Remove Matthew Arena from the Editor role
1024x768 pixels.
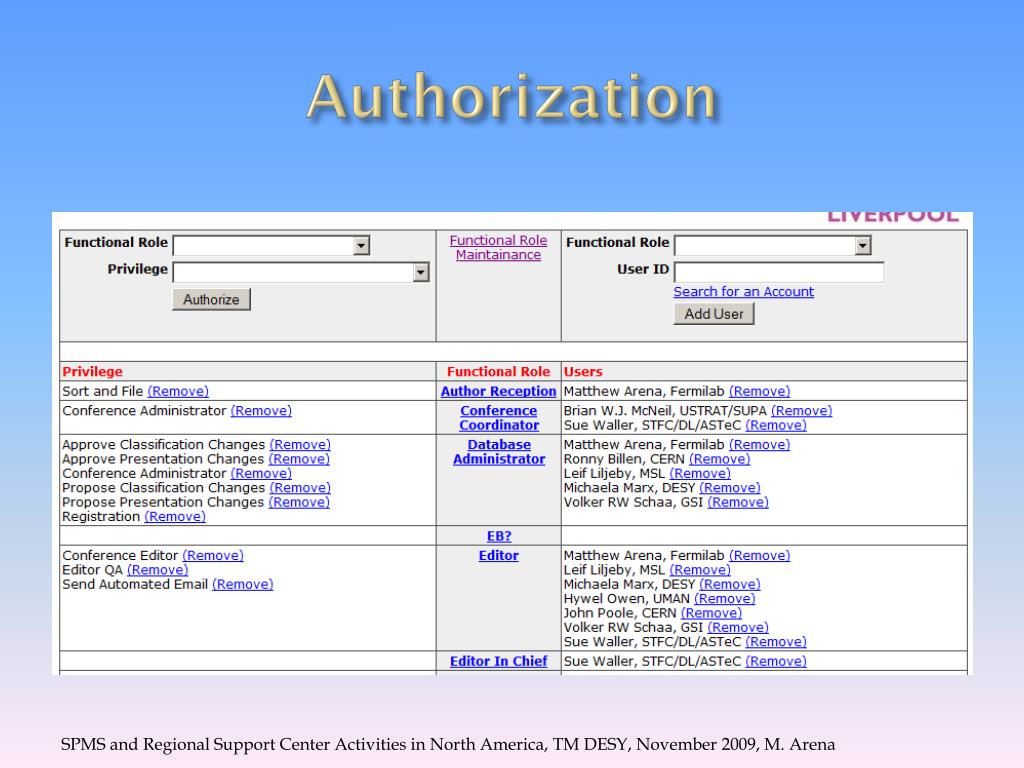(760, 556)
